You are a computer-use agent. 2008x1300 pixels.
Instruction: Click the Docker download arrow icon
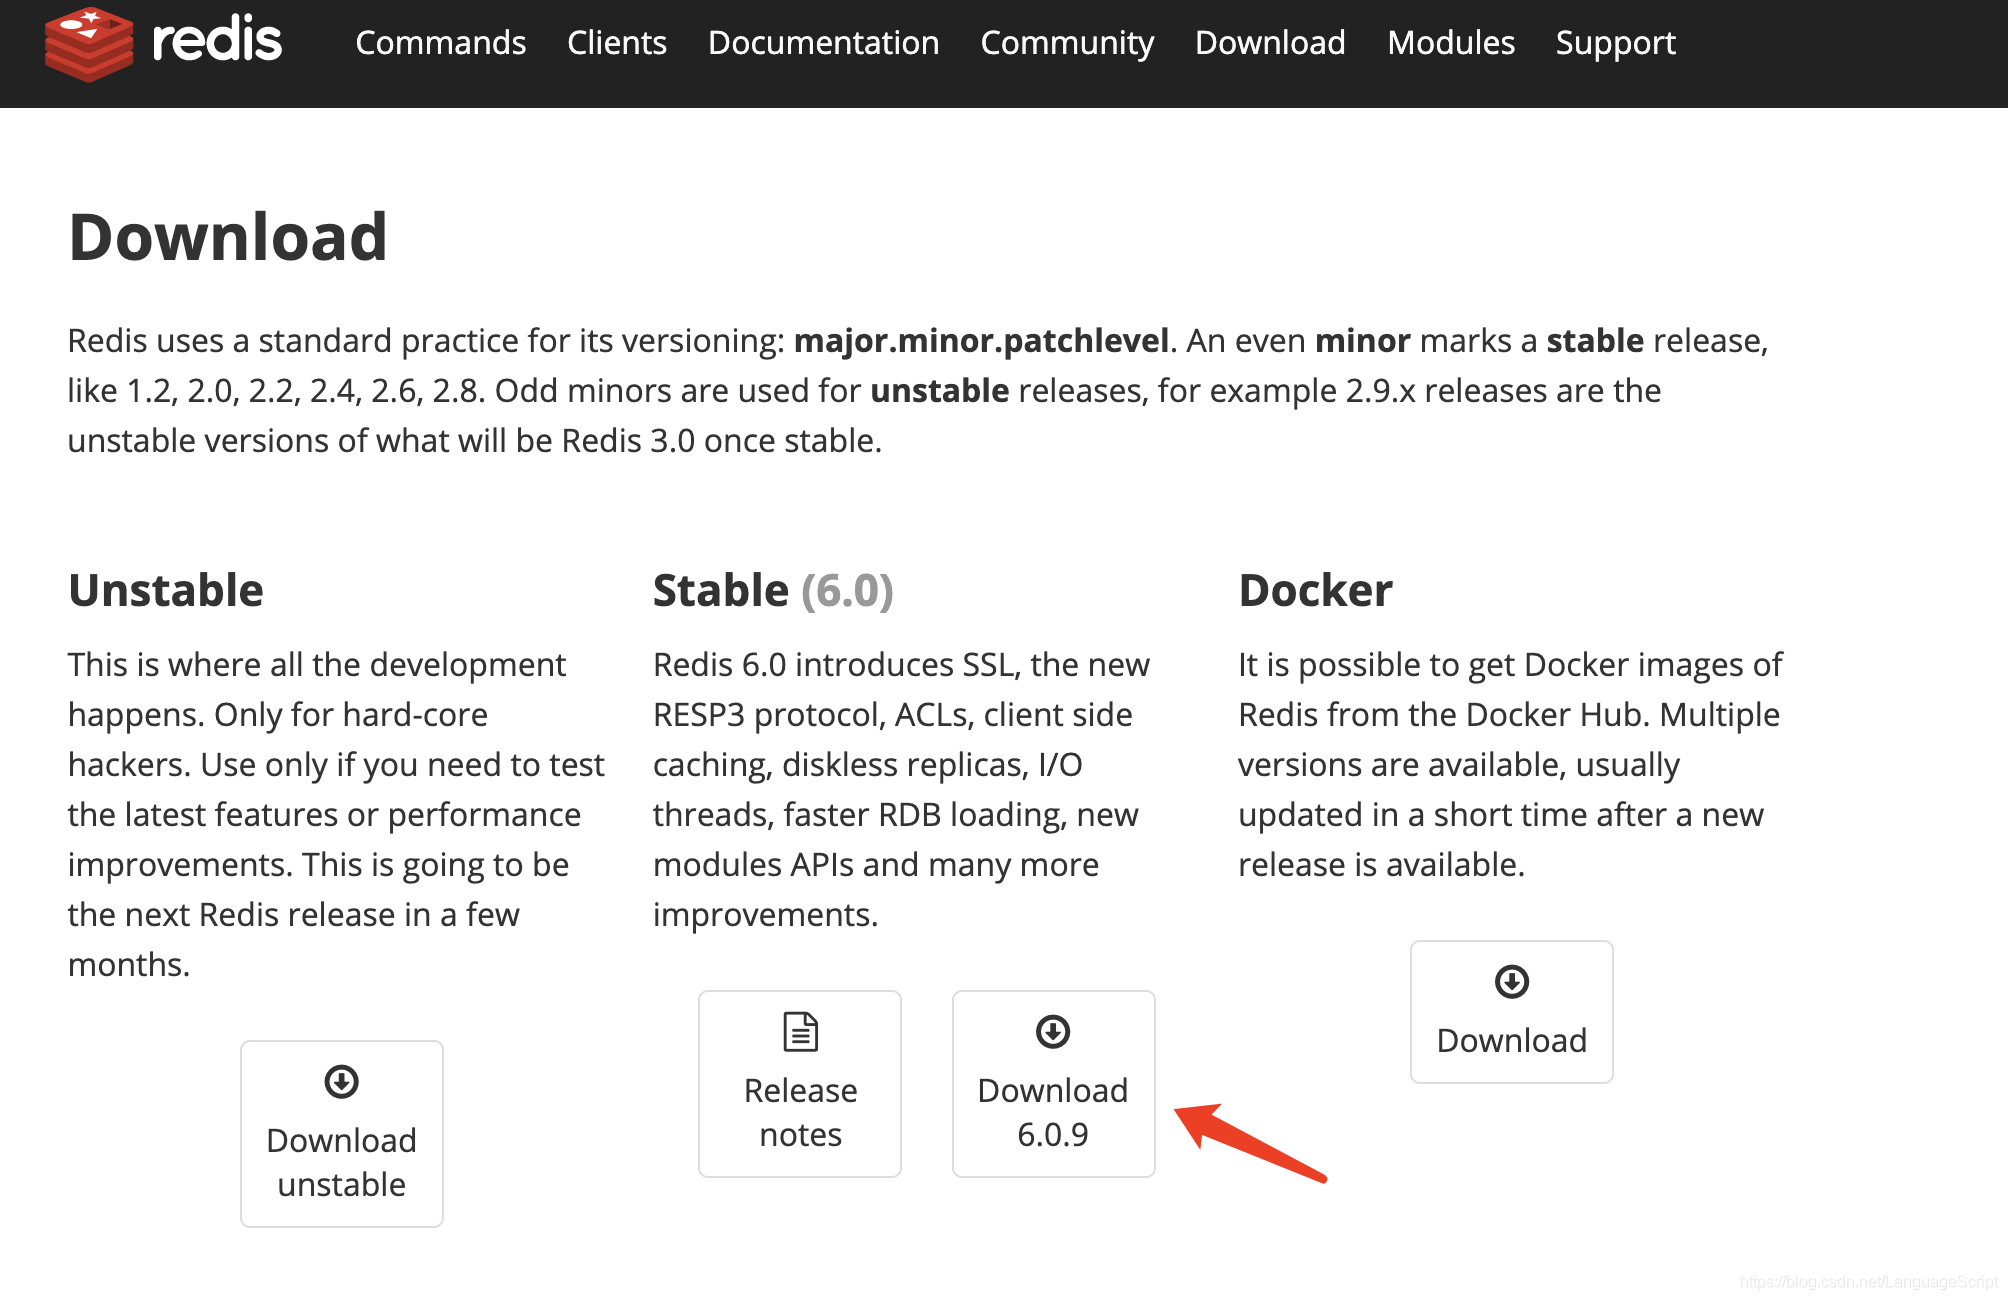click(1511, 981)
